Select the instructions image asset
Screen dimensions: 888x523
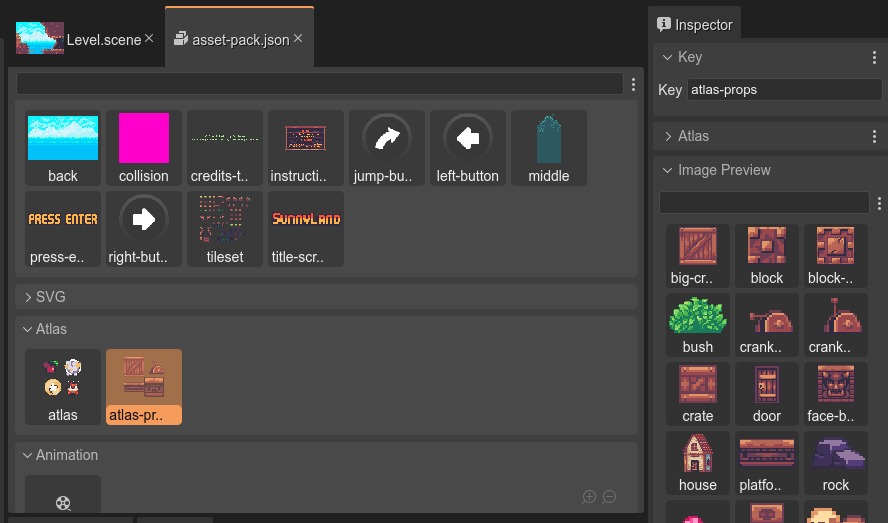(306, 148)
